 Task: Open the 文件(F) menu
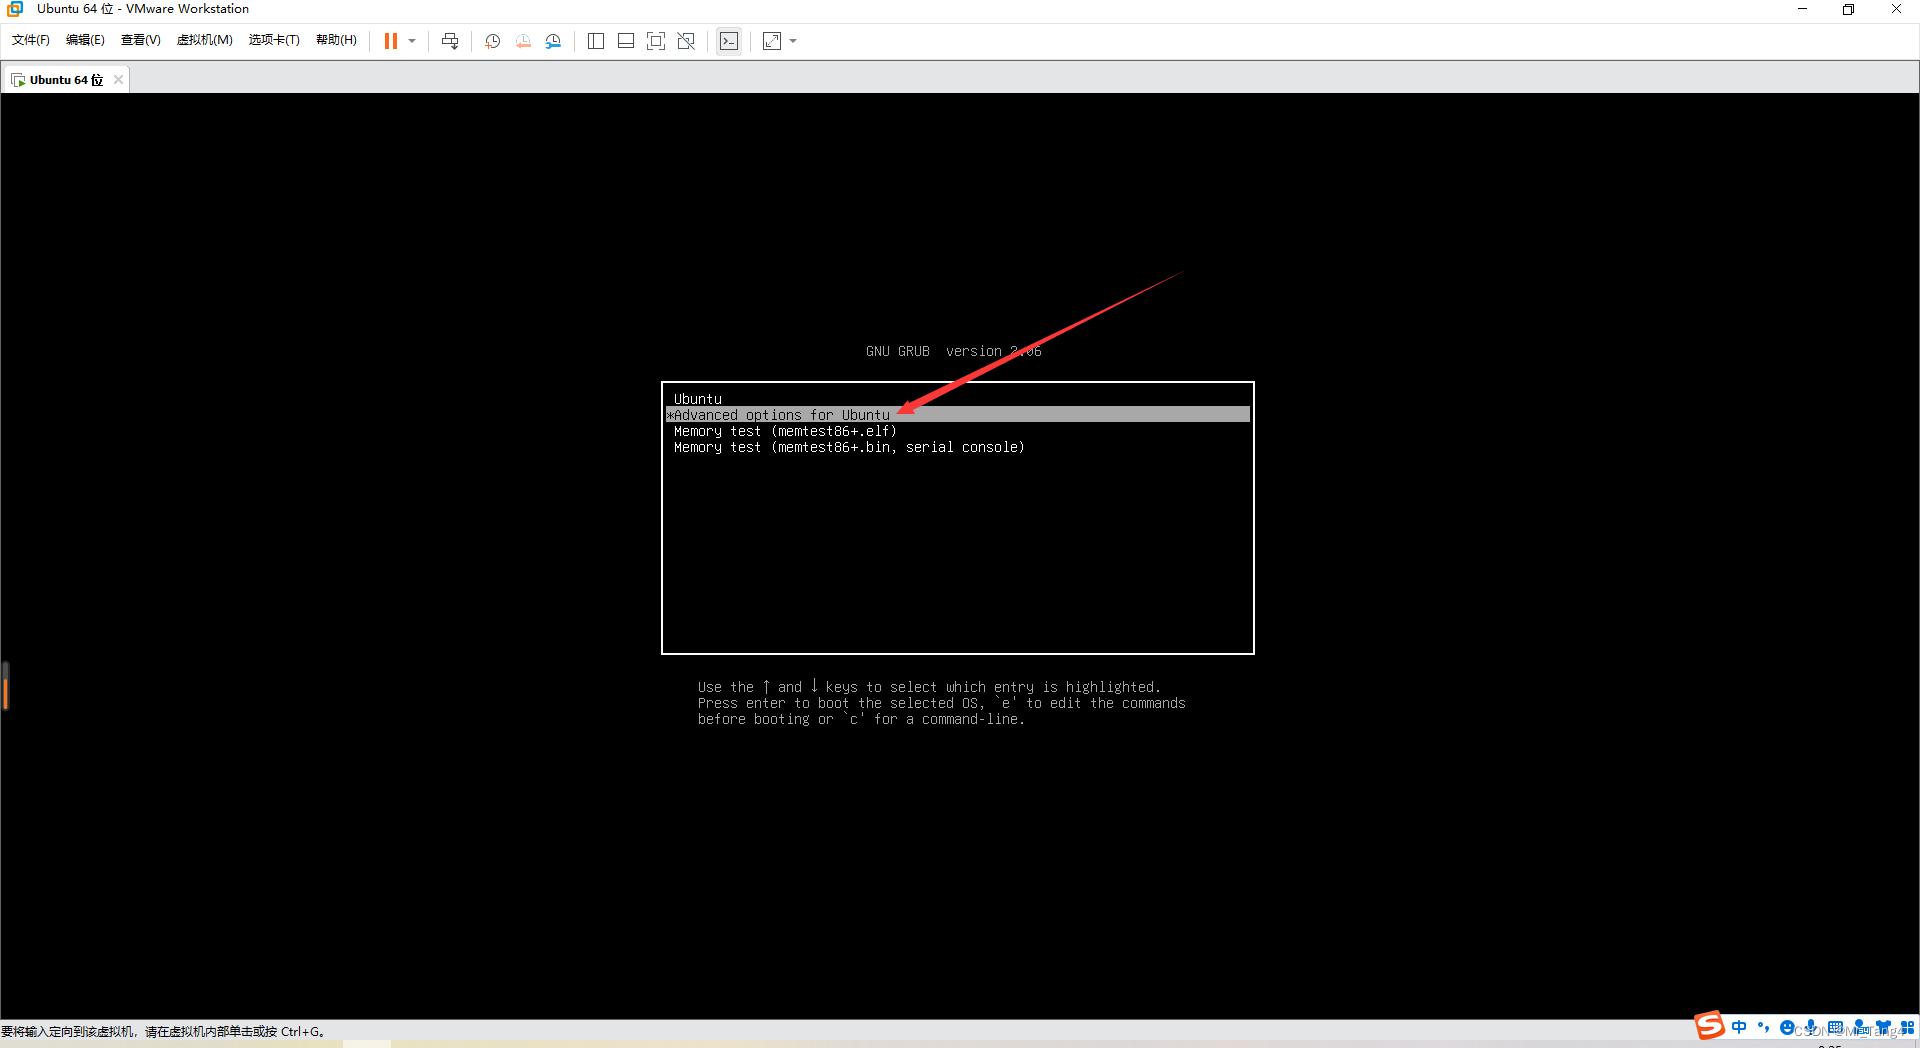click(x=31, y=40)
